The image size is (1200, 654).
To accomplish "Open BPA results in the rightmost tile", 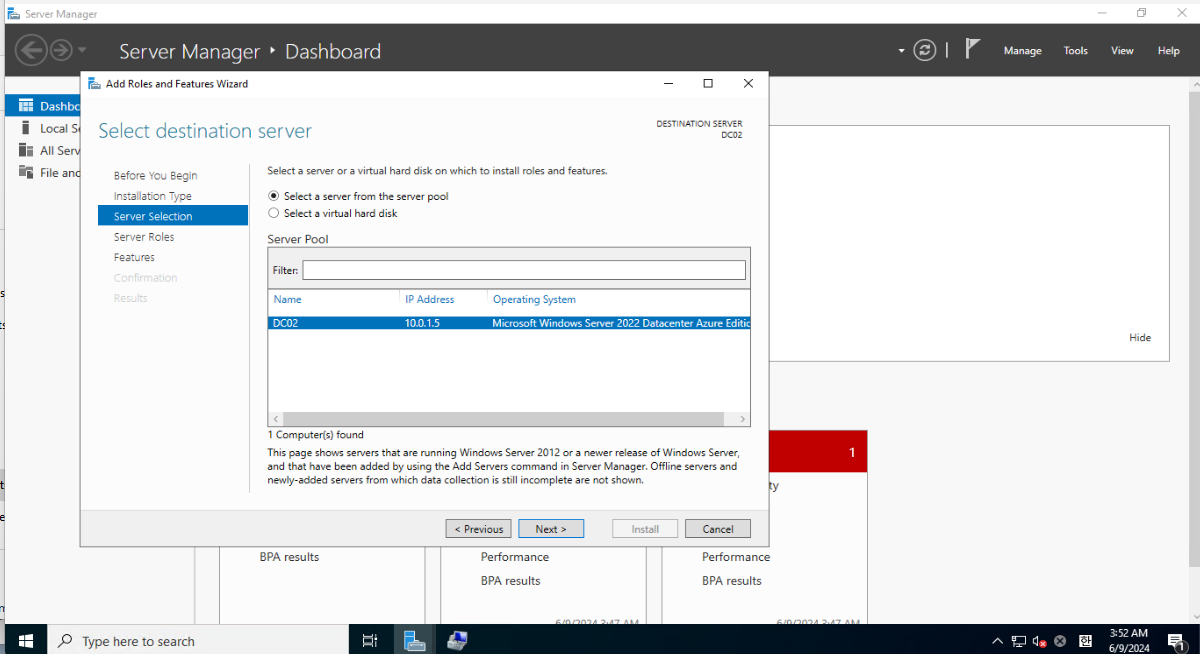I will pyautogui.click(x=731, y=581).
